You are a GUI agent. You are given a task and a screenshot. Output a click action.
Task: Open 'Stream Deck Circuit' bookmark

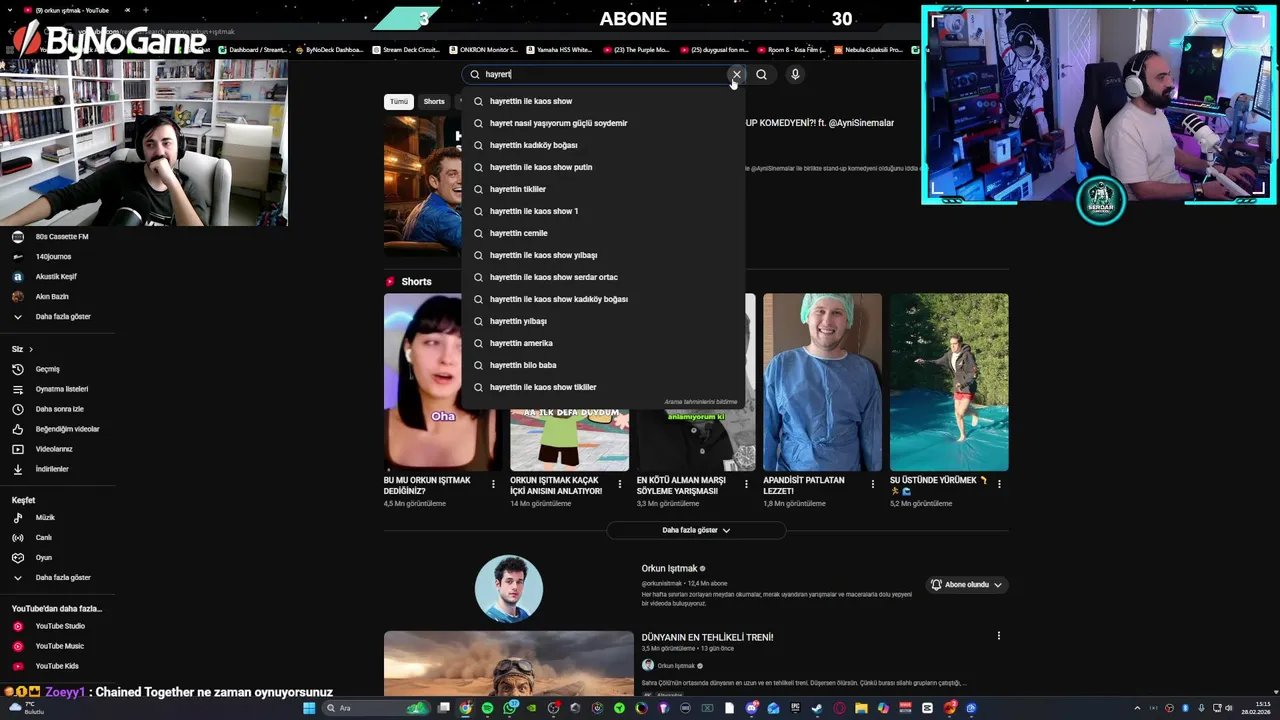pos(405,49)
